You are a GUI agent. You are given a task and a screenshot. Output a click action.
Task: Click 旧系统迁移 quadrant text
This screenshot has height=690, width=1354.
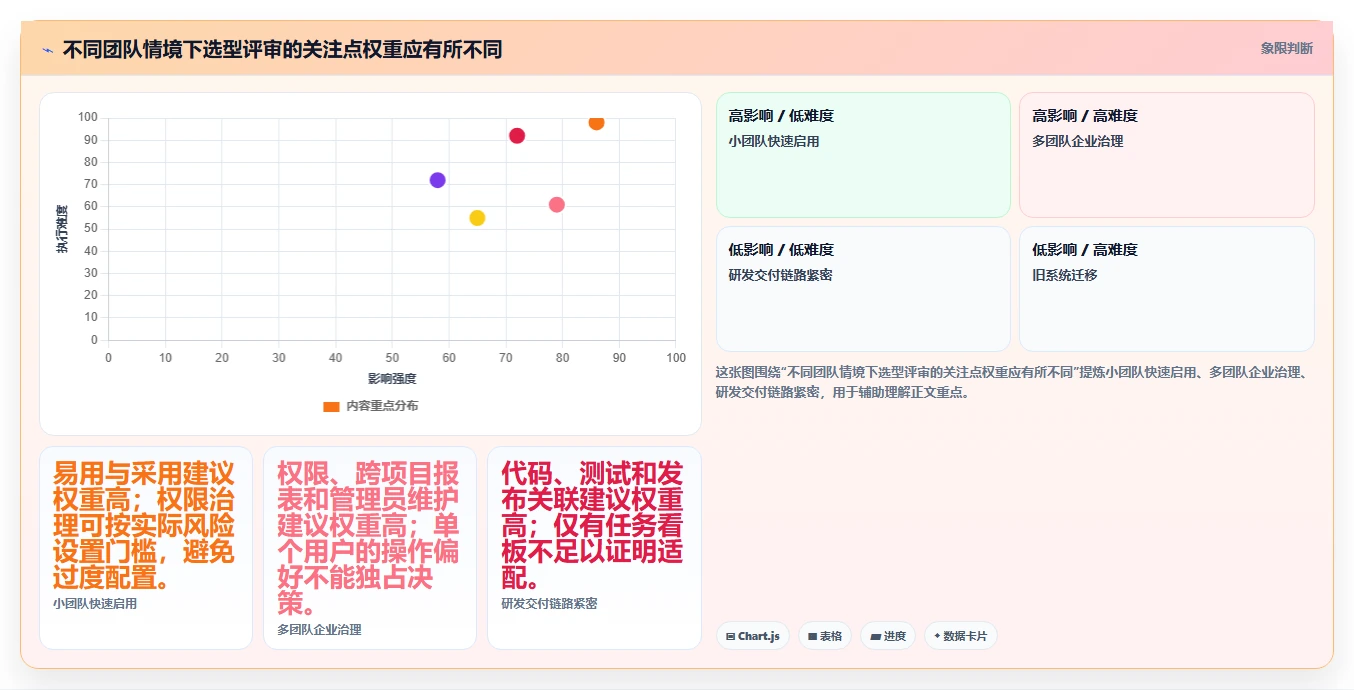1065,275
